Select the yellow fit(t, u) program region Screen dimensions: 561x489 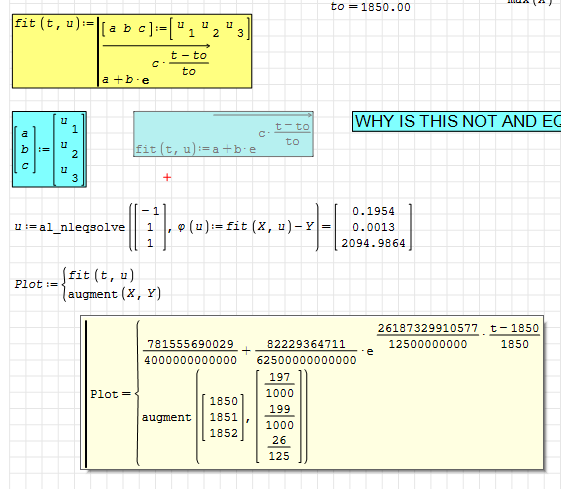click(x=132, y=51)
